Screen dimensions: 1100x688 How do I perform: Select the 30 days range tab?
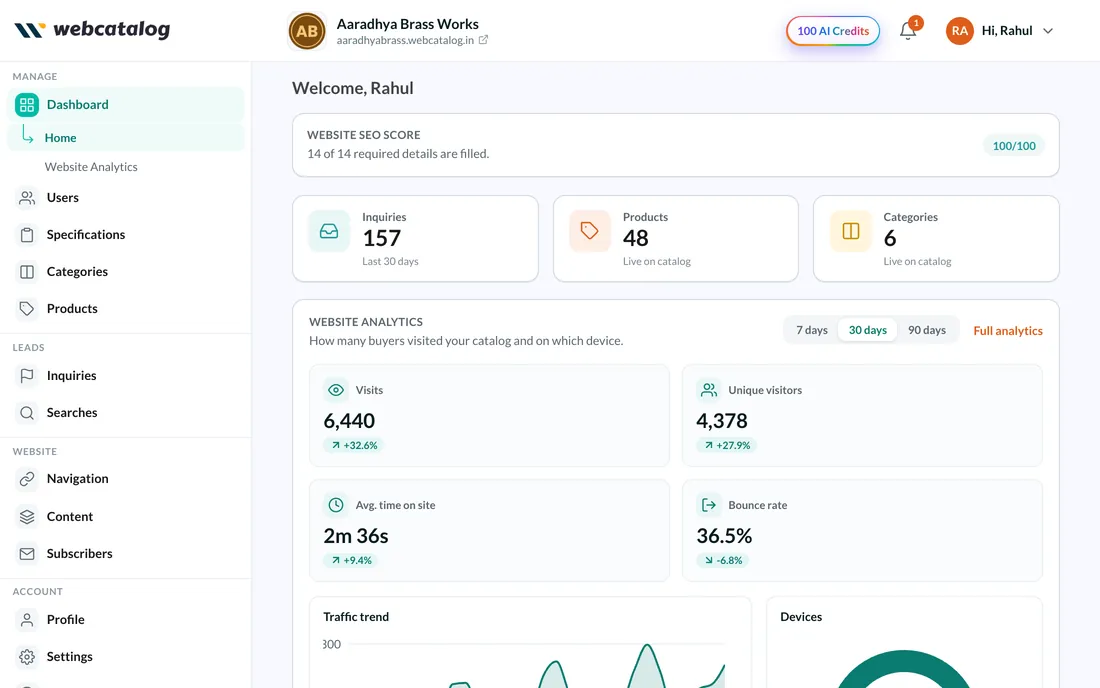coord(868,330)
